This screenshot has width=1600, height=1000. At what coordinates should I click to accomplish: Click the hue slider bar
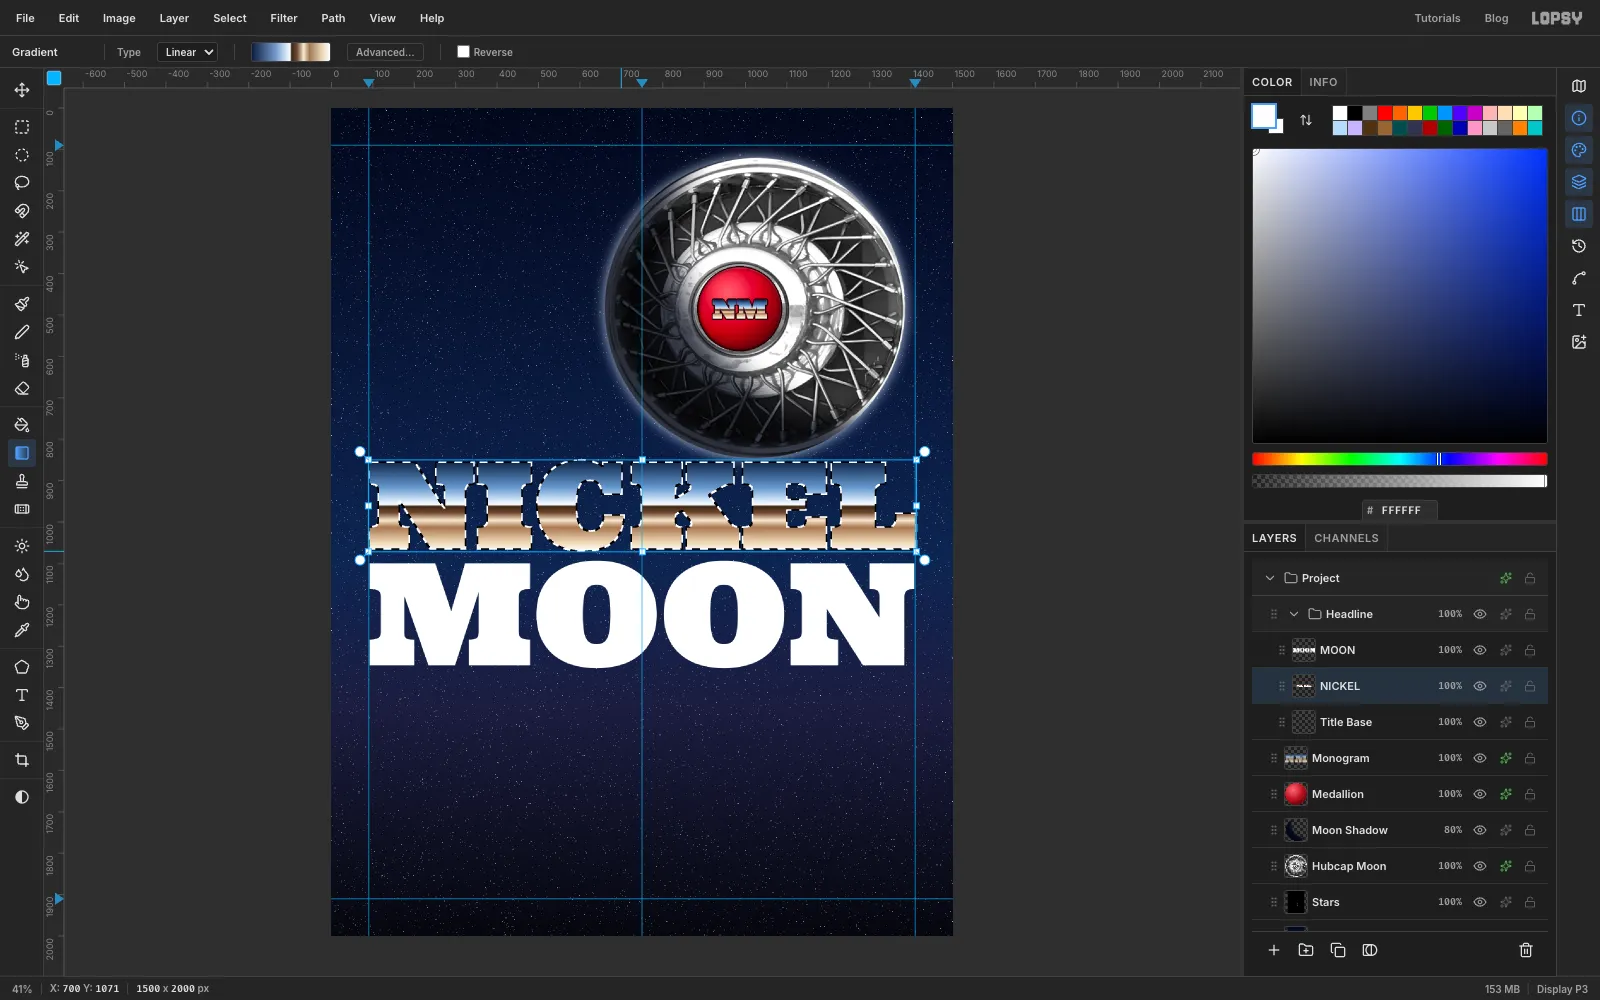tap(1400, 459)
